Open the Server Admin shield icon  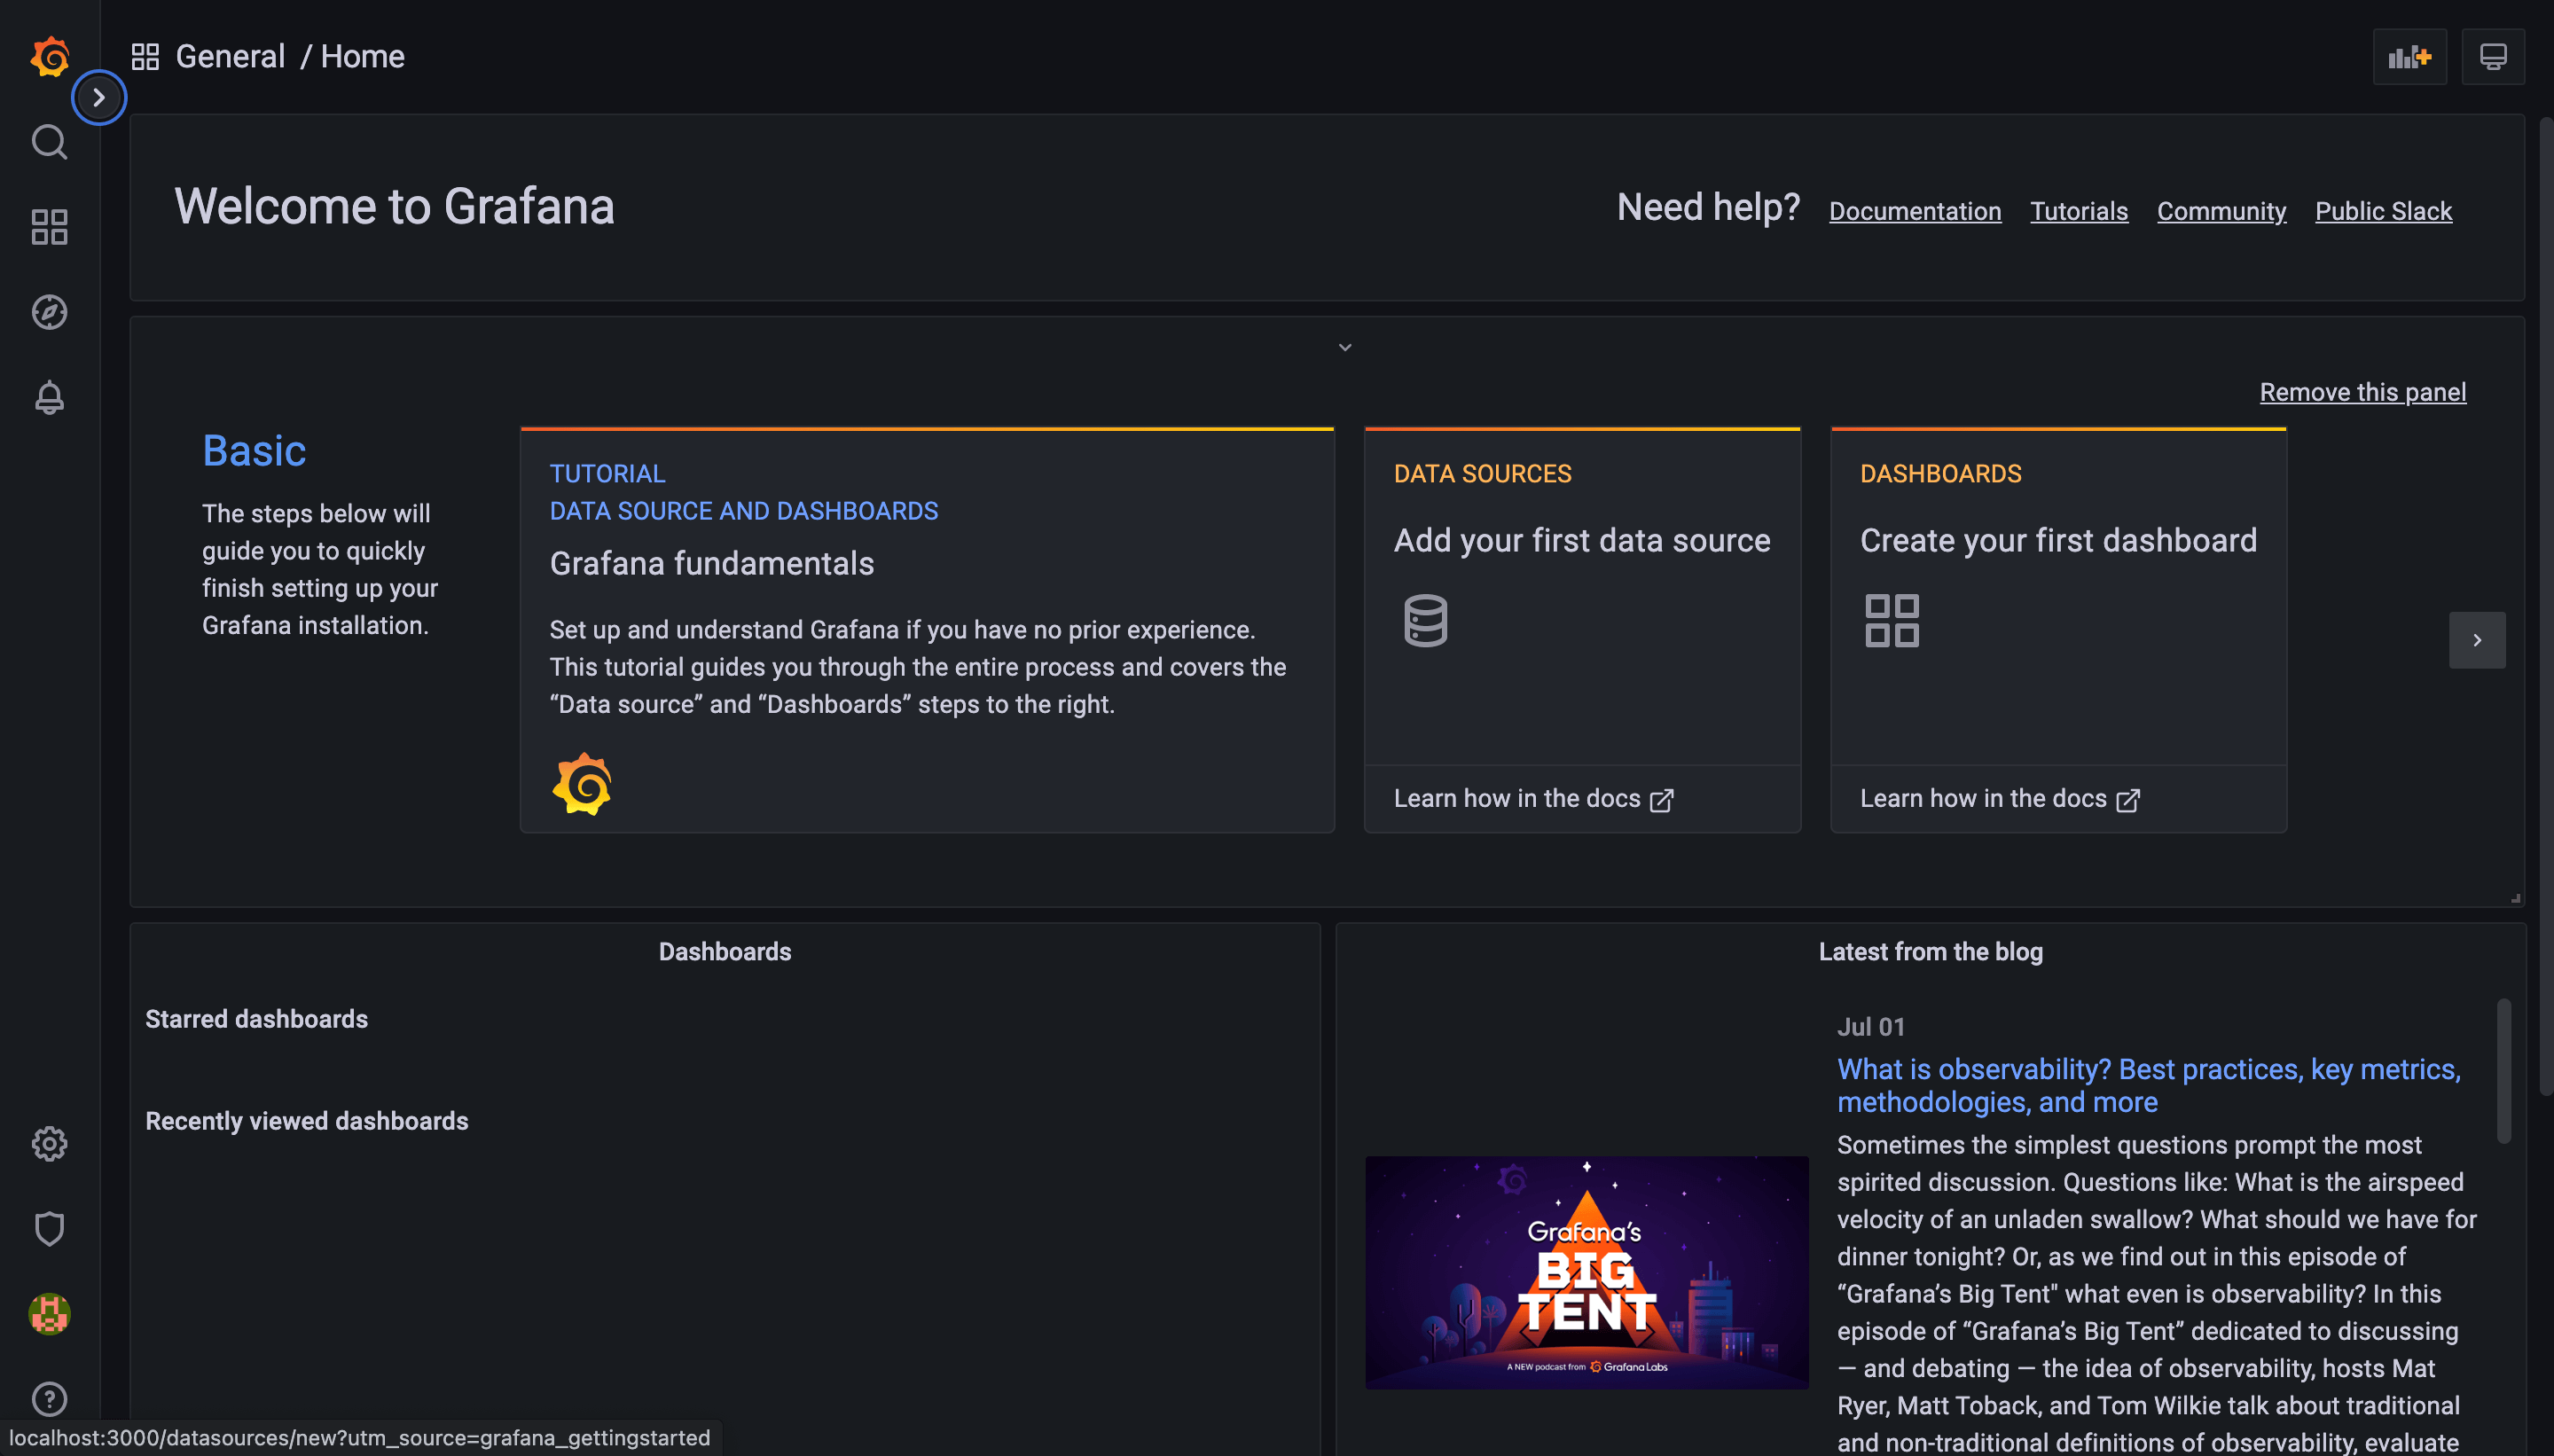click(x=49, y=1228)
